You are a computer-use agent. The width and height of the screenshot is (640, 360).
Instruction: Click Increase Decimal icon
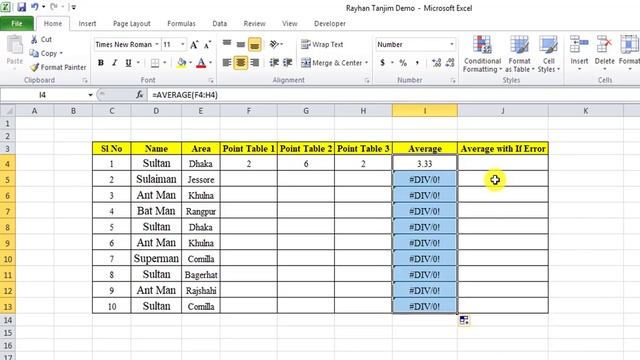point(436,63)
